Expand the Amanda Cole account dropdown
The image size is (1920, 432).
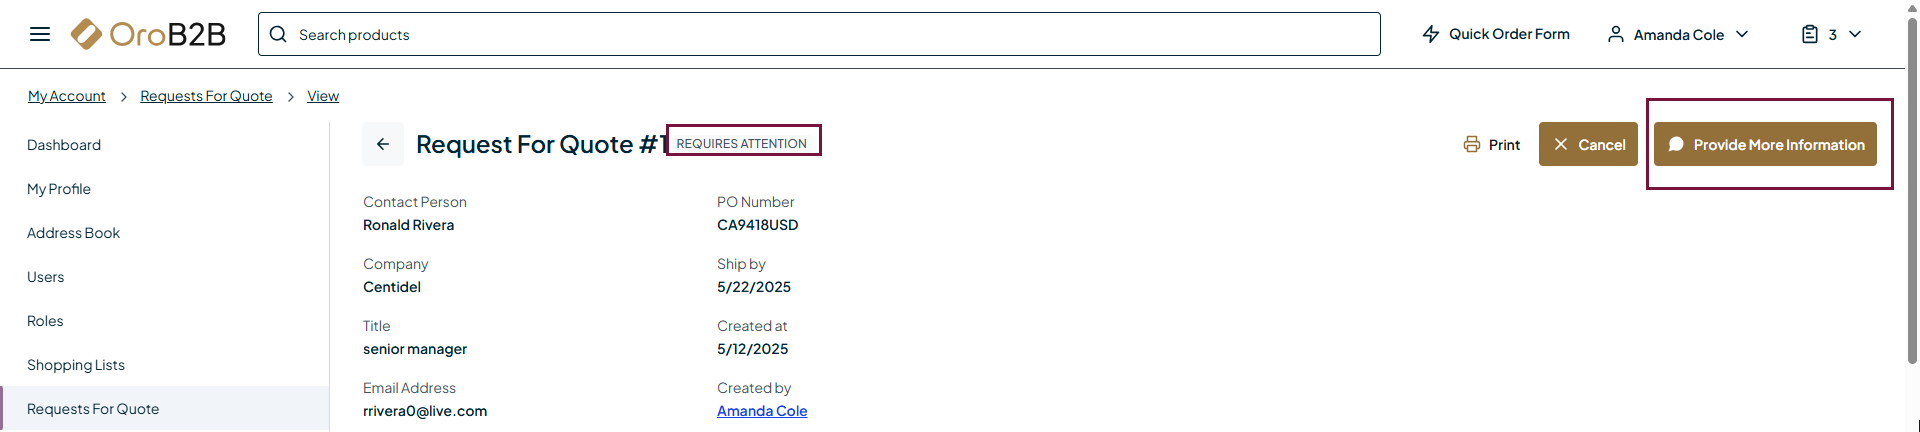click(1742, 34)
